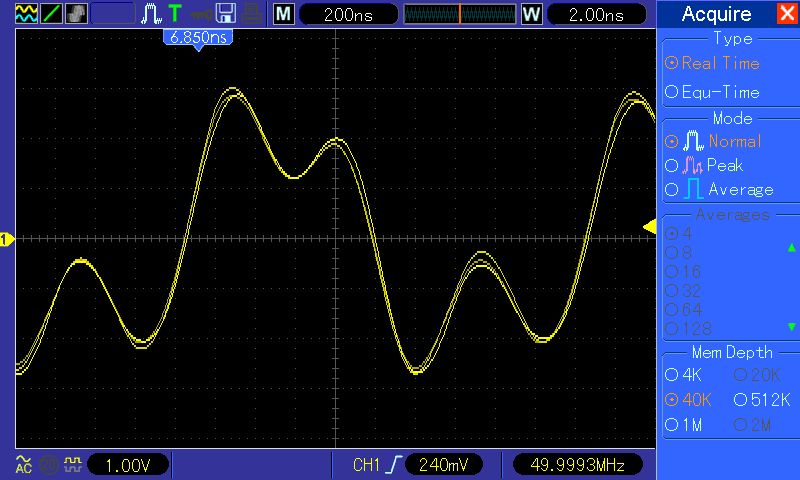Click the AC coupling icon
Image resolution: width=800 pixels, height=480 pixels.
point(23,464)
